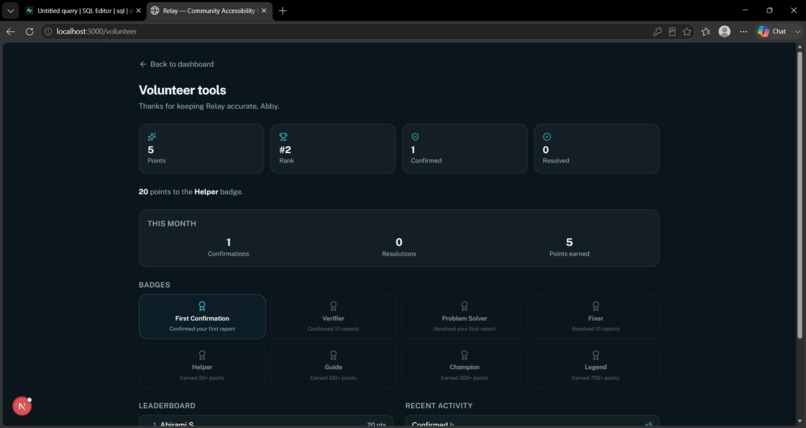
Task: Click the 'Confirmations' label under This Month
Action: pyautogui.click(x=228, y=254)
